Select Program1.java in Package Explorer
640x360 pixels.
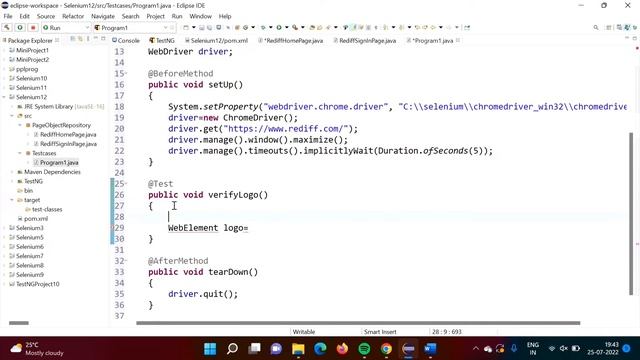[x=56, y=162]
